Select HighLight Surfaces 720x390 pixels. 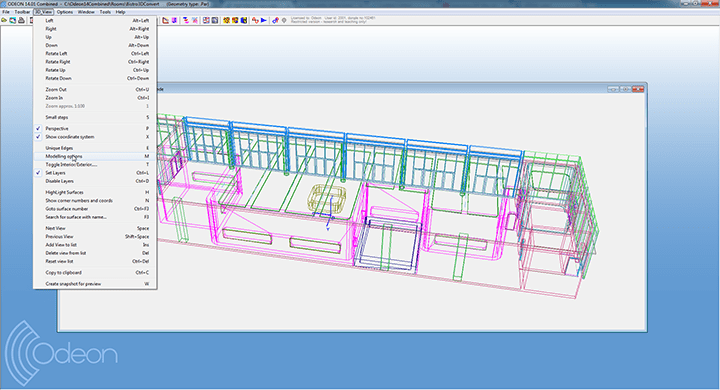(95, 192)
